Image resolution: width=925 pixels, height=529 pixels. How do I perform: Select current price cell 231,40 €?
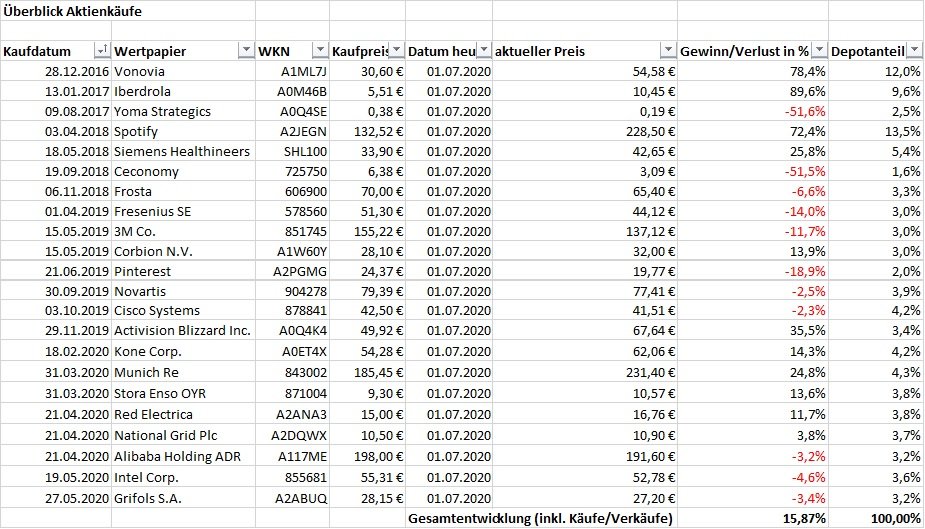point(585,373)
